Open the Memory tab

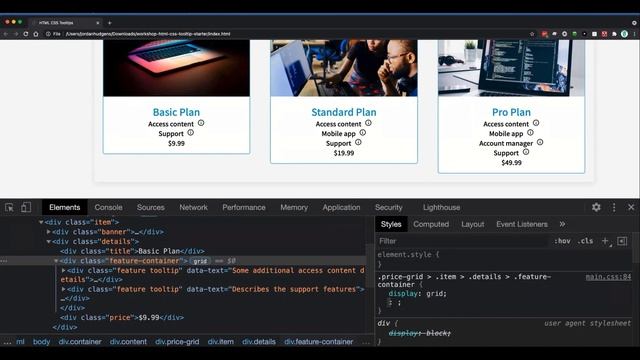click(x=294, y=207)
